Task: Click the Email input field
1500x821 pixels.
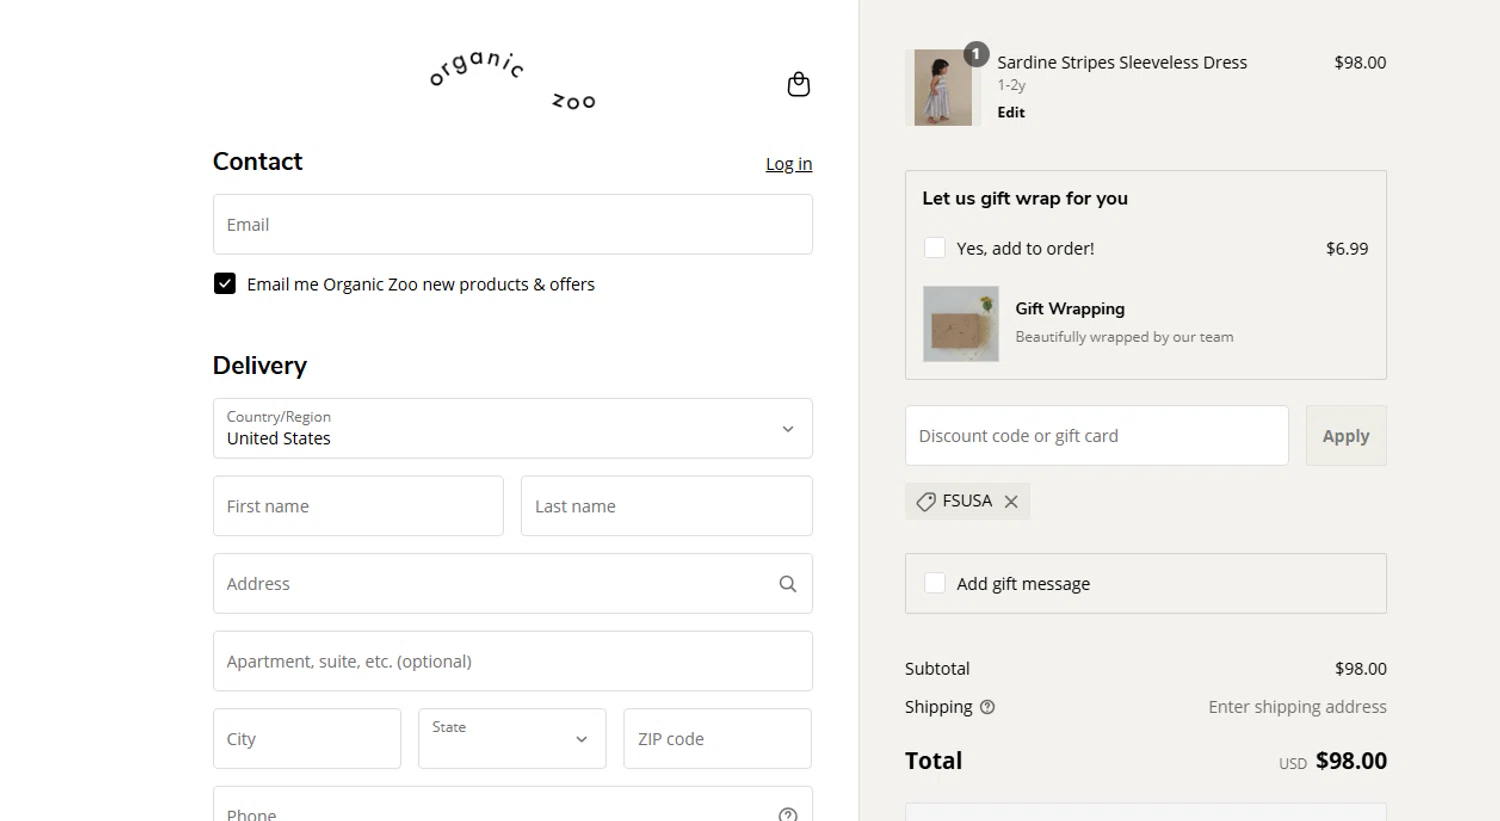Action: 513,224
